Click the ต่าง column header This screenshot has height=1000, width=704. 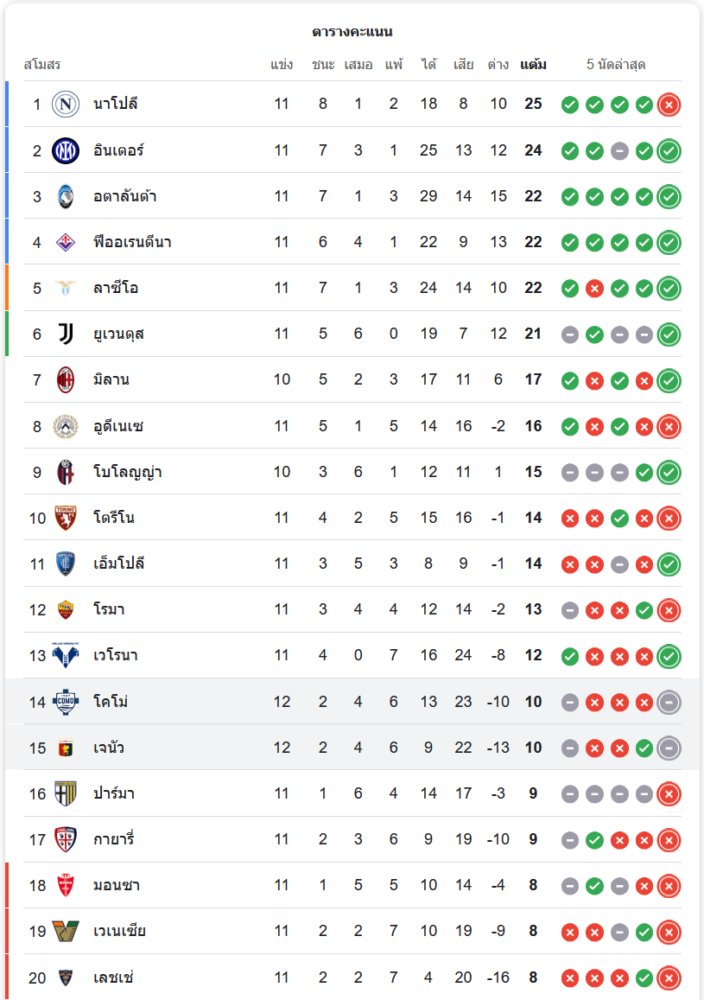coord(498,65)
